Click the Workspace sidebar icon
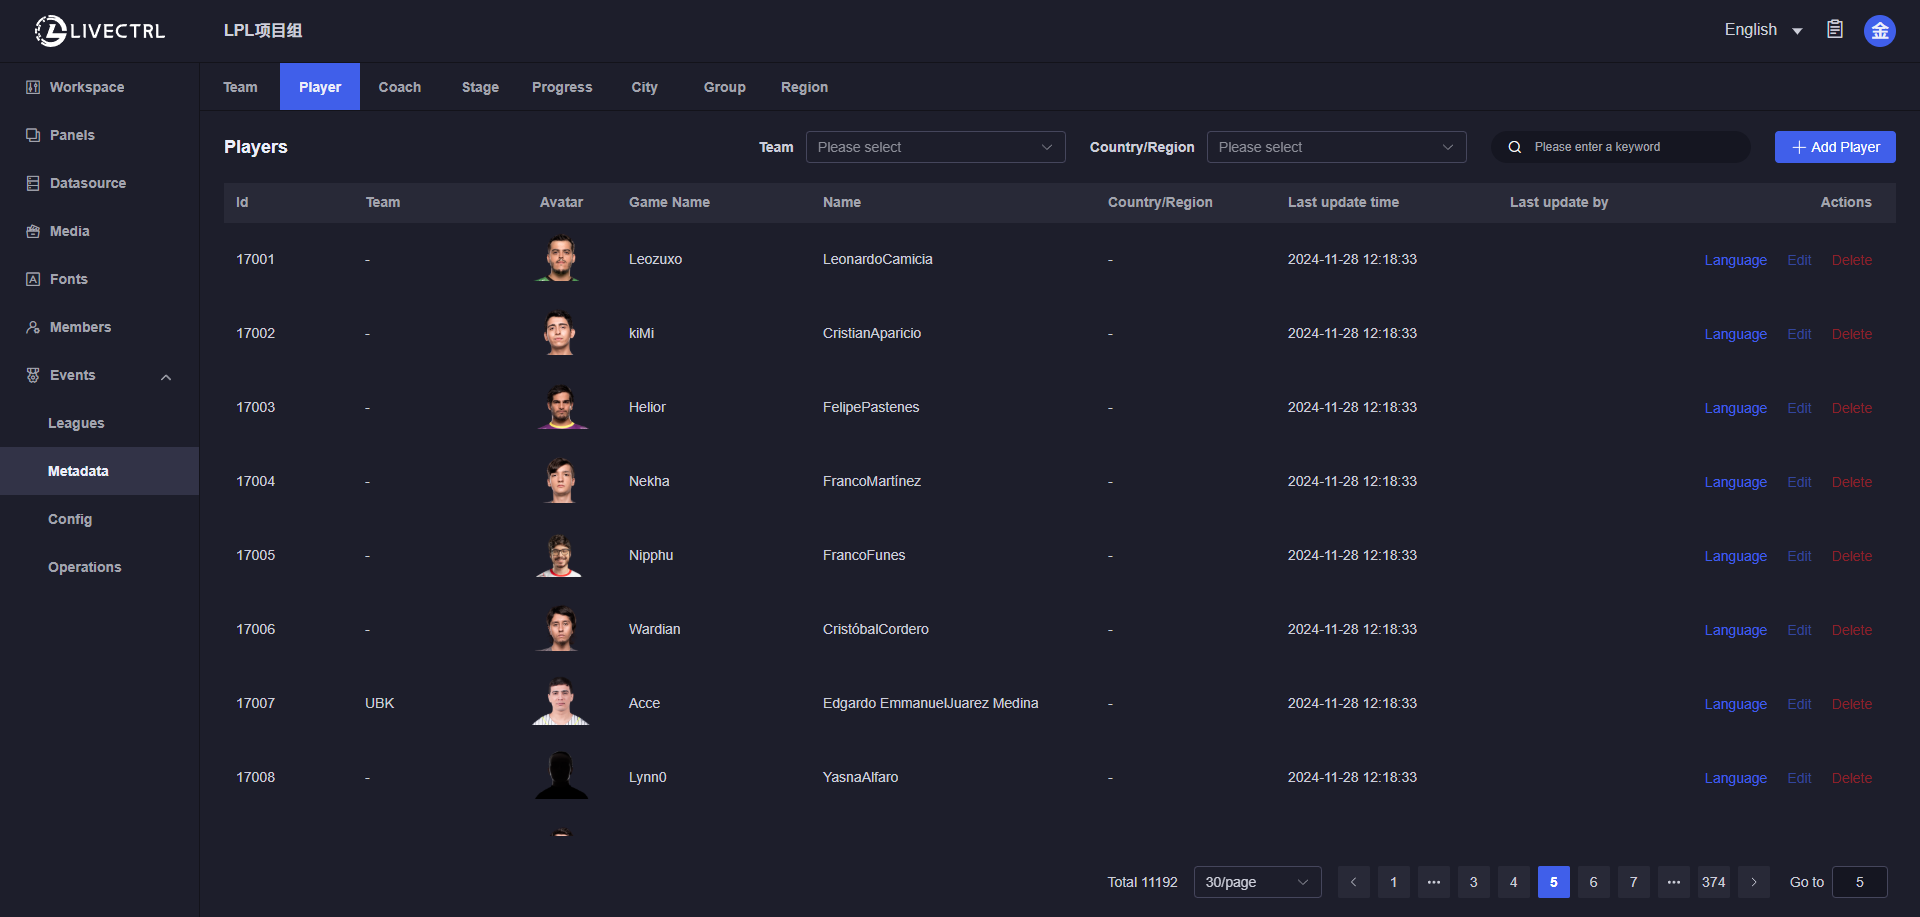Image resolution: width=1920 pixels, height=917 pixels. tap(33, 87)
